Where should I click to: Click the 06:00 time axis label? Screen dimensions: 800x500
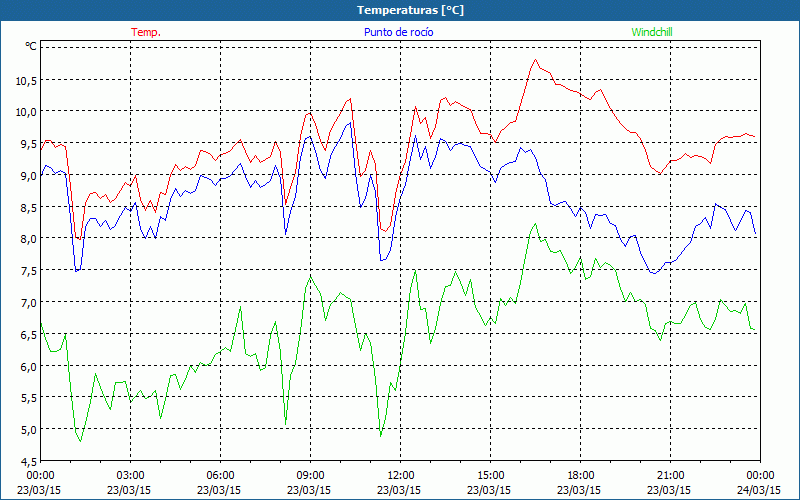point(220,476)
